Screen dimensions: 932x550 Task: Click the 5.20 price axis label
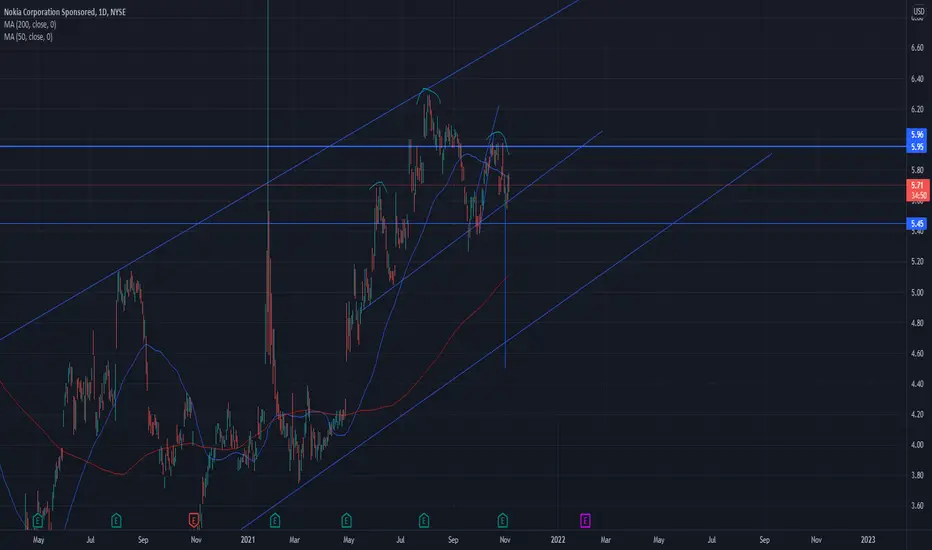tap(917, 262)
